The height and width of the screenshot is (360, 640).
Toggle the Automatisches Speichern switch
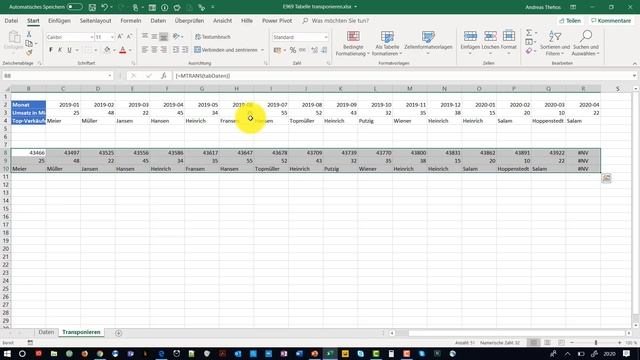(75, 7)
